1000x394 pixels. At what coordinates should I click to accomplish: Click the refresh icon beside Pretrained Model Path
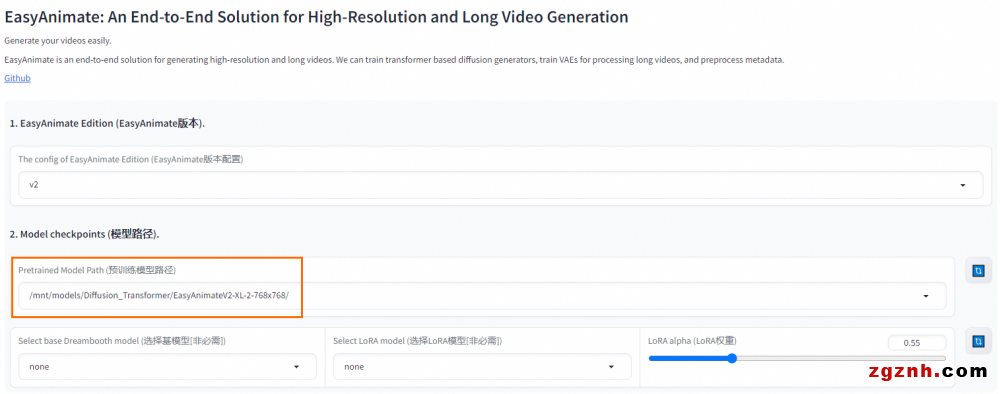pyautogui.click(x=978, y=271)
